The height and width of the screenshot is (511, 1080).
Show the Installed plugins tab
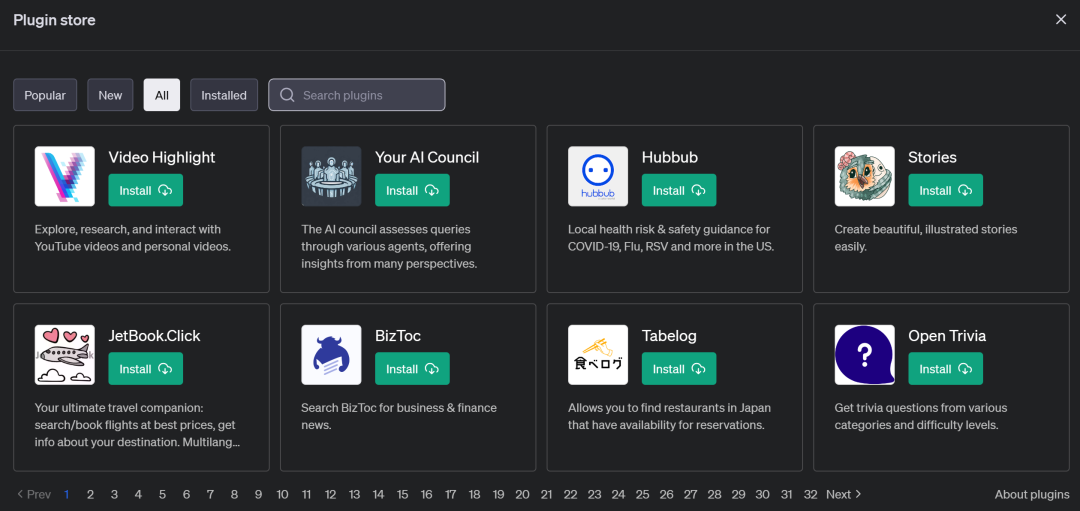pyautogui.click(x=224, y=95)
